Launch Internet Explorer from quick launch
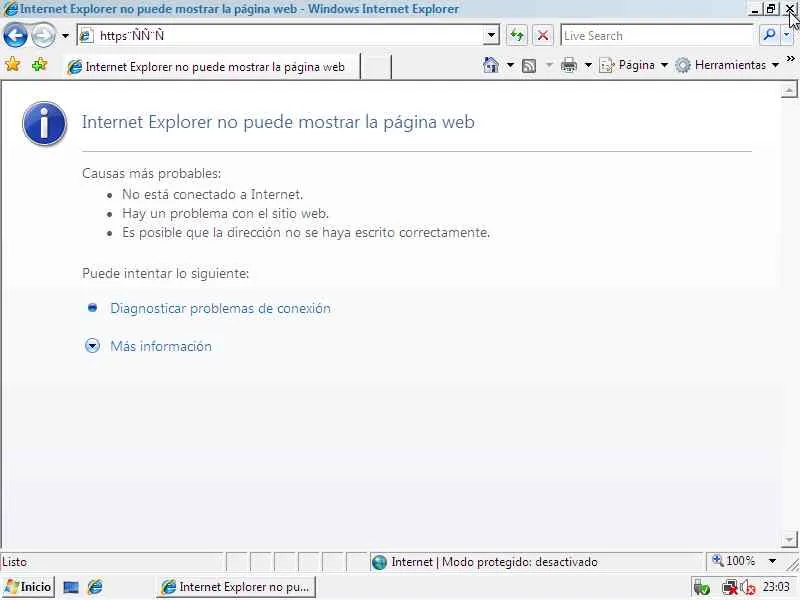800x600 pixels. 95,587
